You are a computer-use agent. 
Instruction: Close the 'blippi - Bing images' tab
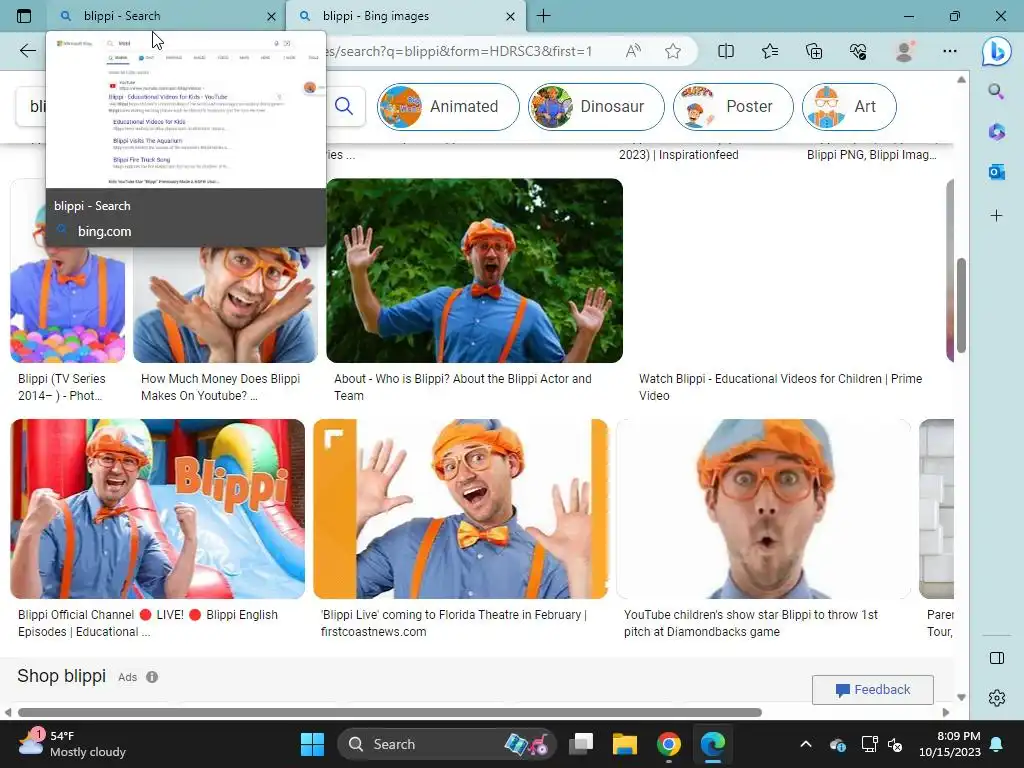pos(511,16)
